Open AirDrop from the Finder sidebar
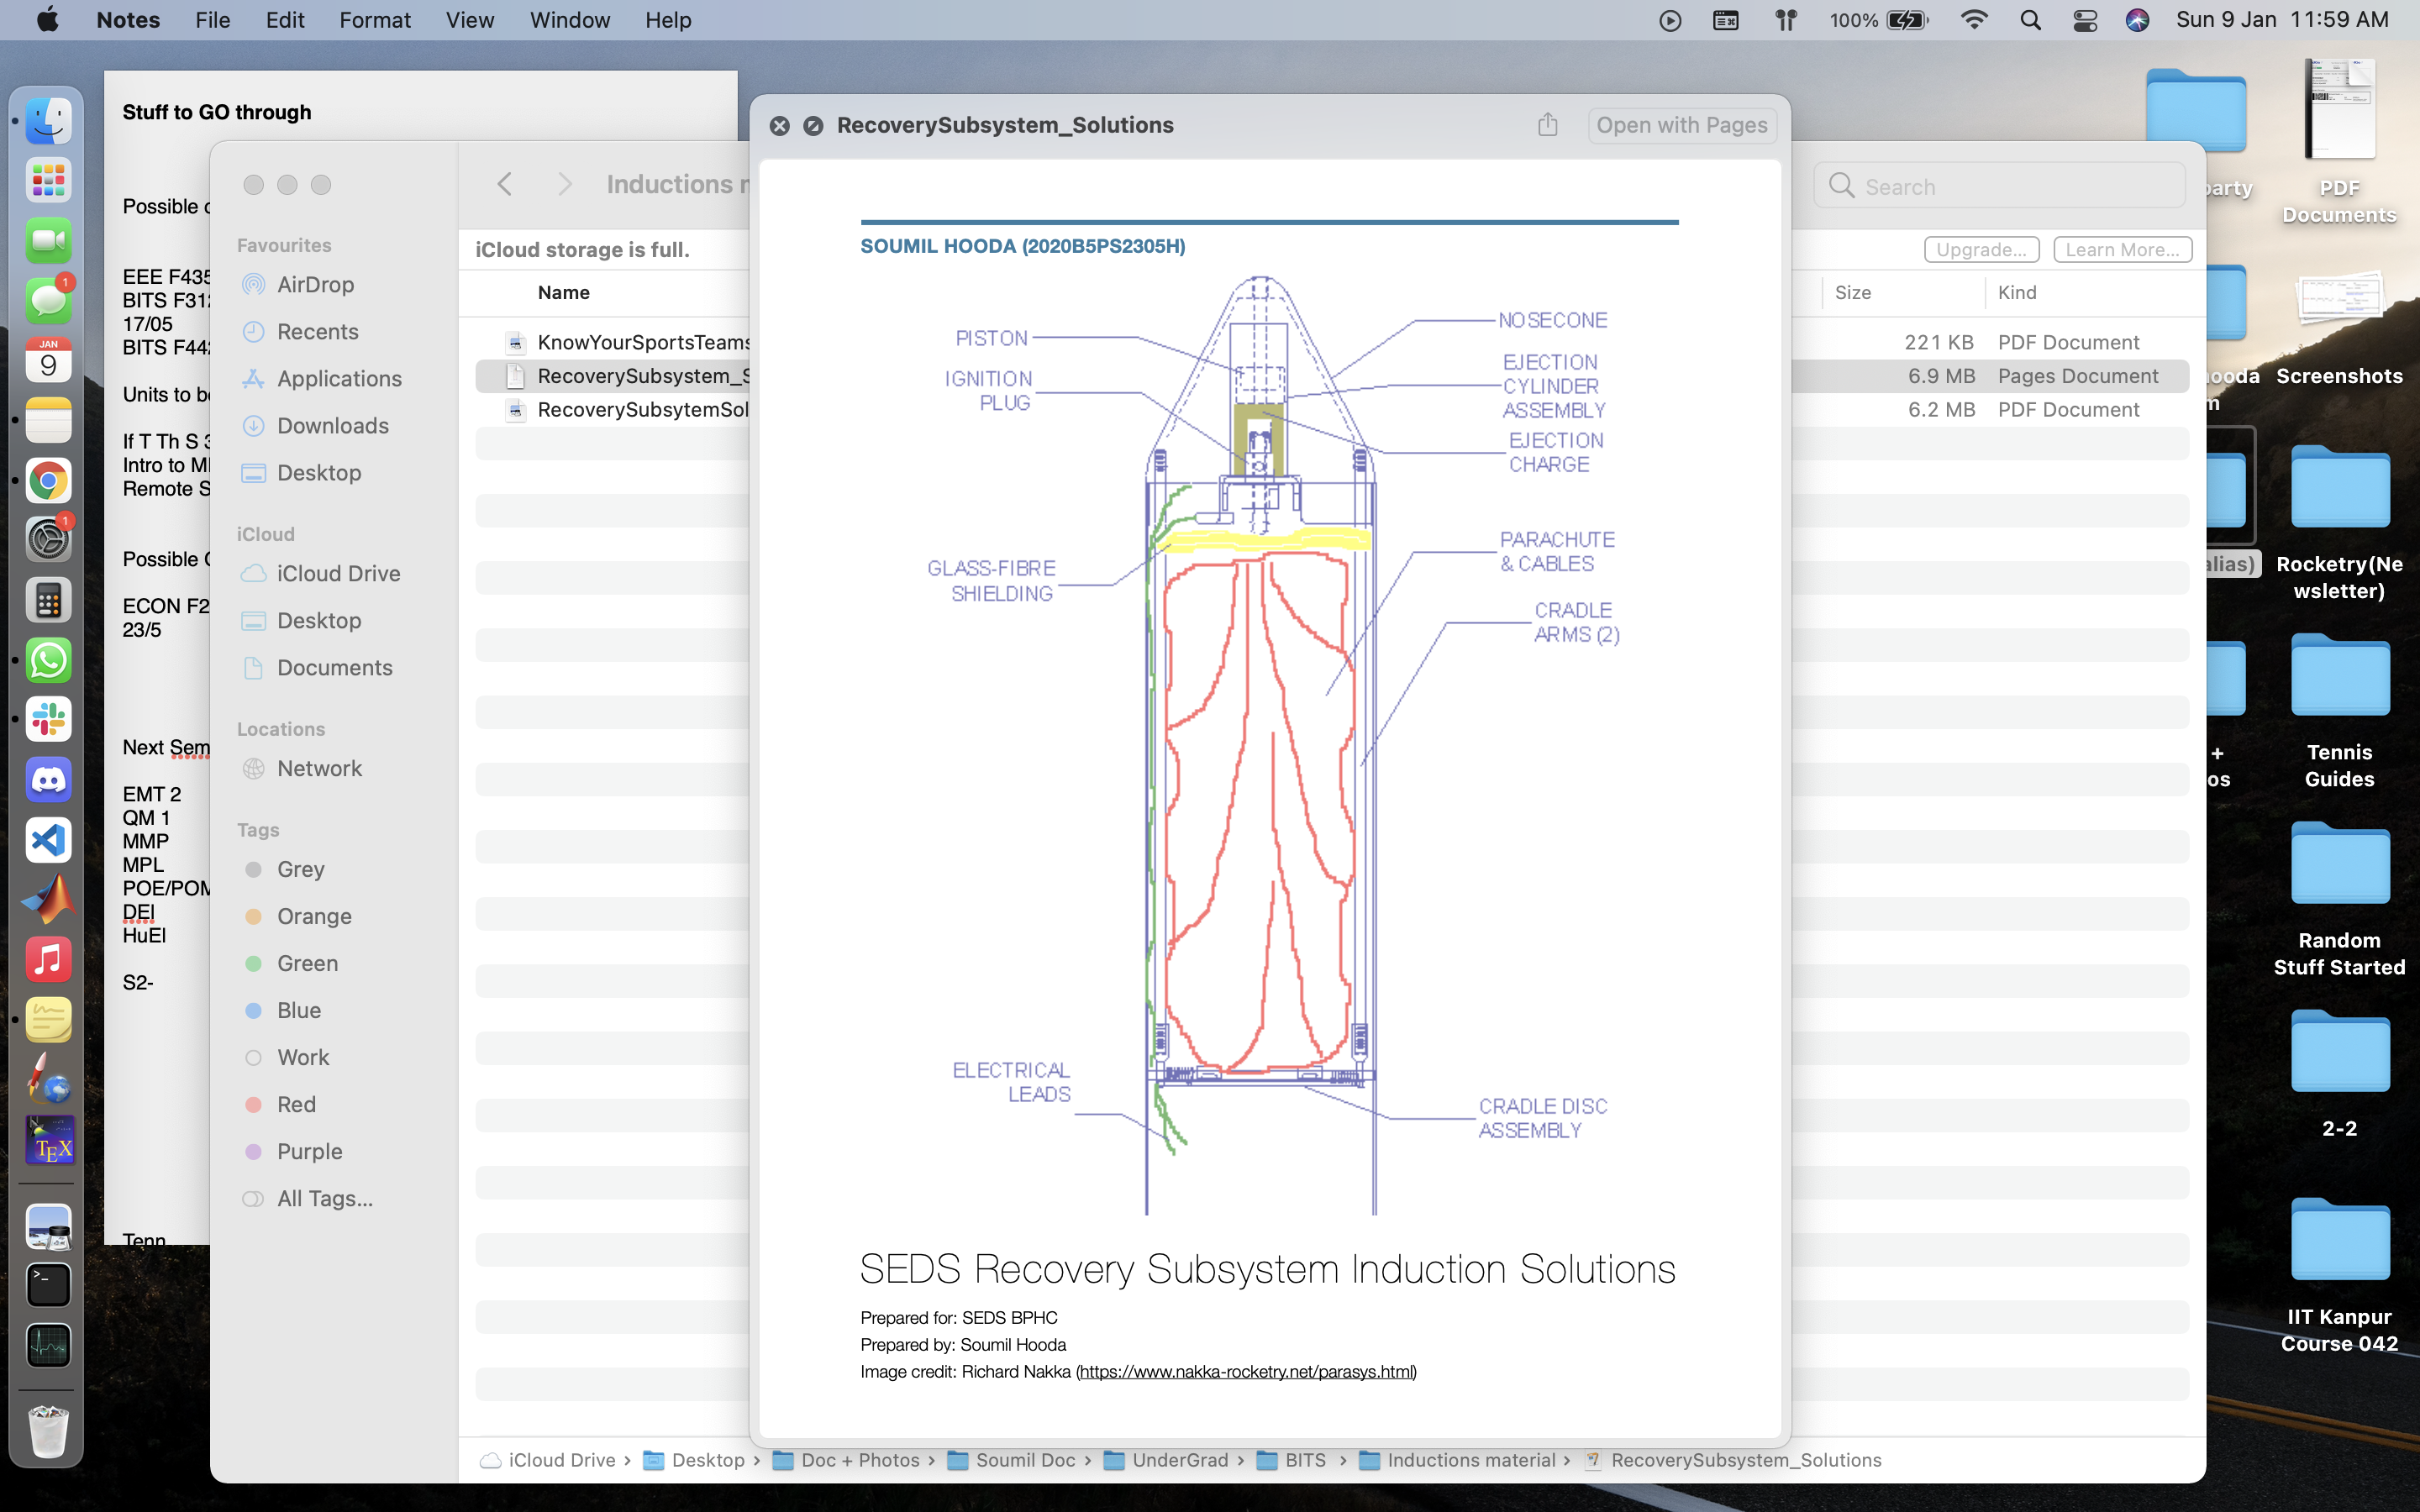 click(x=312, y=284)
